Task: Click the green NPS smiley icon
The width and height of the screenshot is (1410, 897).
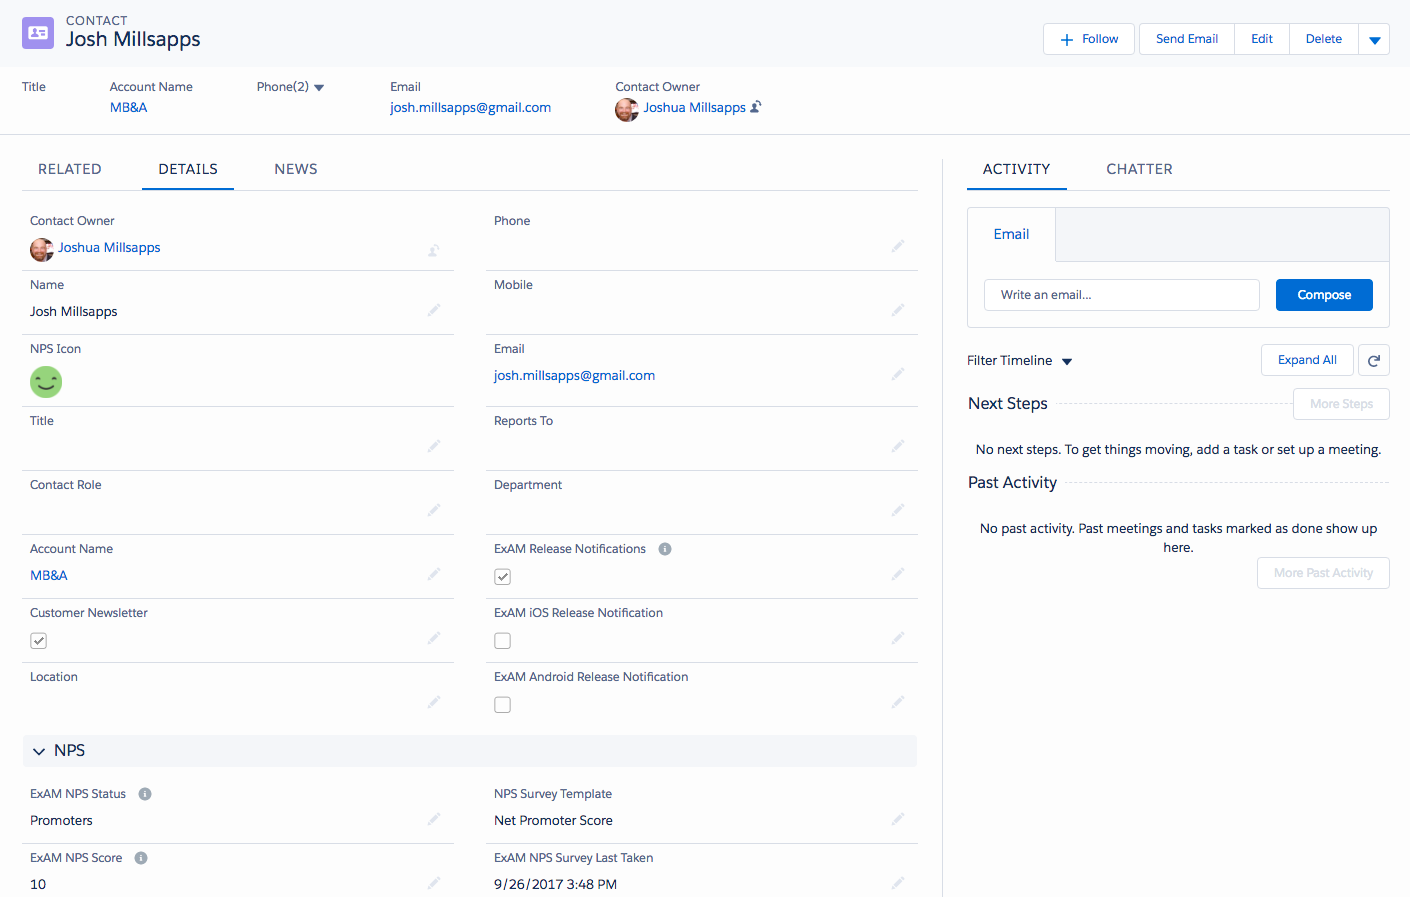Action: (46, 382)
